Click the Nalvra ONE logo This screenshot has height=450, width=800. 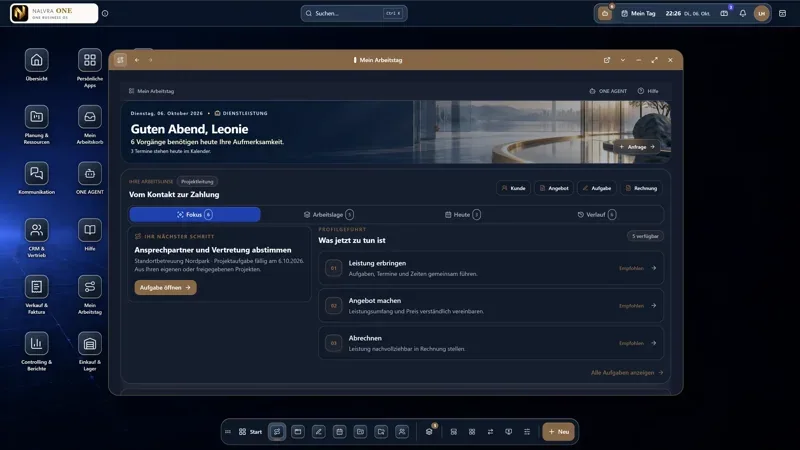point(54,13)
